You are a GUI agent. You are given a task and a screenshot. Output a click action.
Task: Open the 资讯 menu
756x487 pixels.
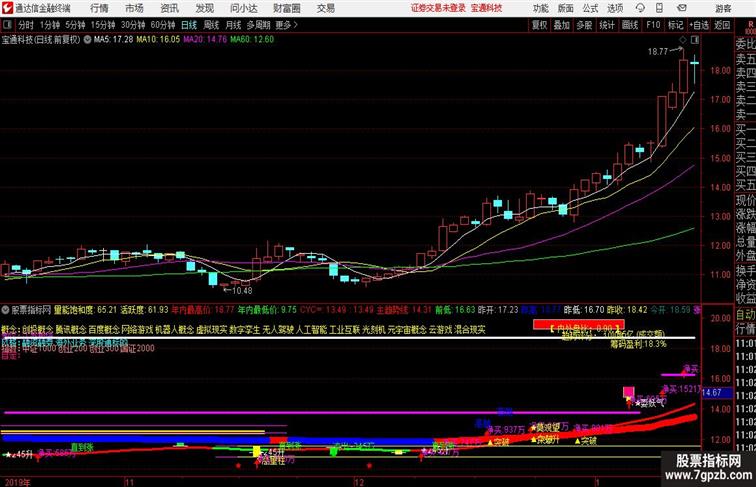point(169,8)
